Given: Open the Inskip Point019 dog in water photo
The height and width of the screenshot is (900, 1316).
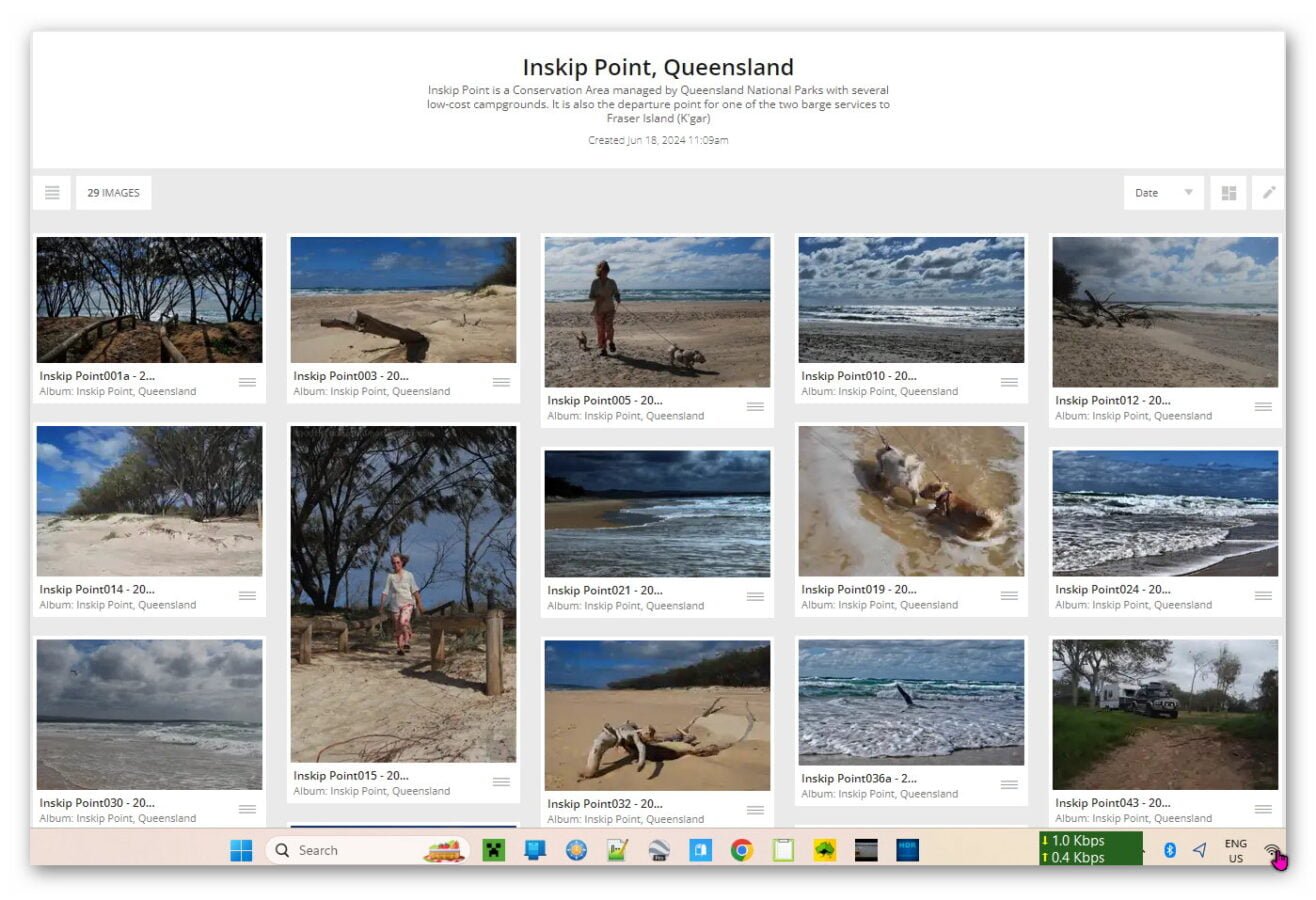Looking at the screenshot, I should [911, 500].
